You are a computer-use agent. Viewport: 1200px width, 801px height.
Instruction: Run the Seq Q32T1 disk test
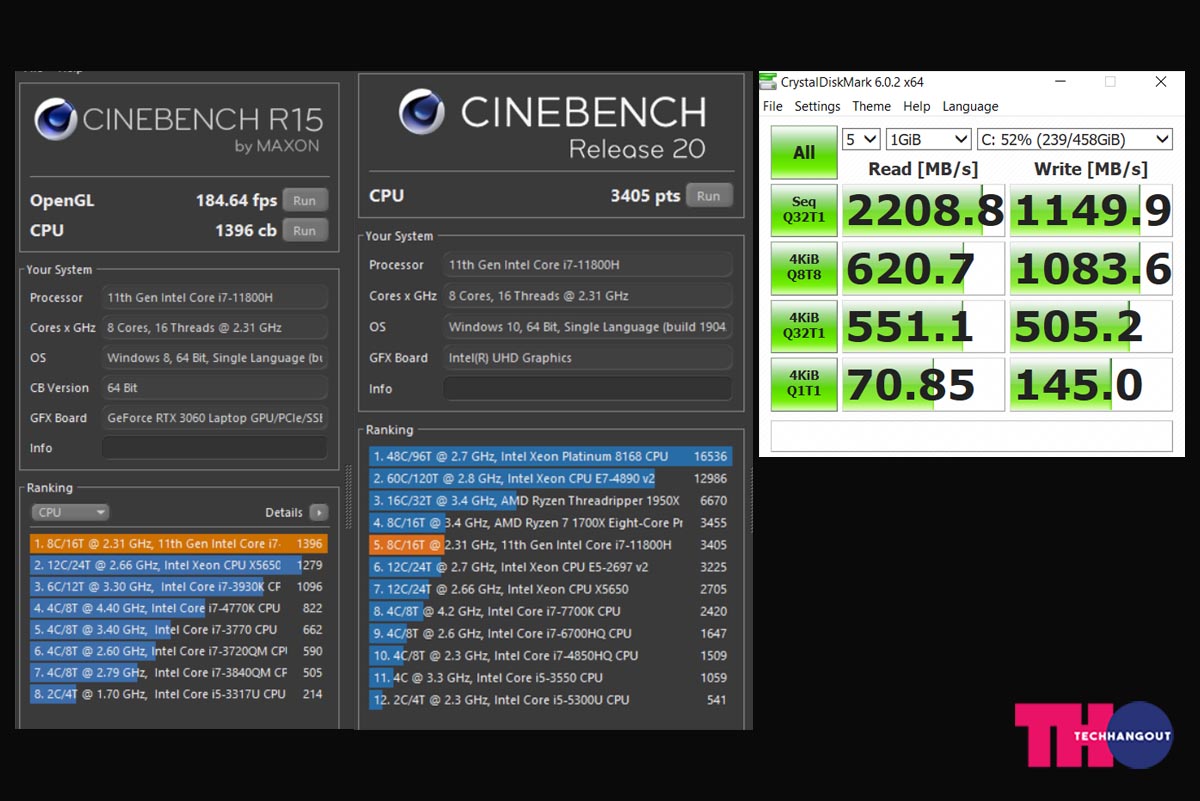pyautogui.click(x=804, y=210)
